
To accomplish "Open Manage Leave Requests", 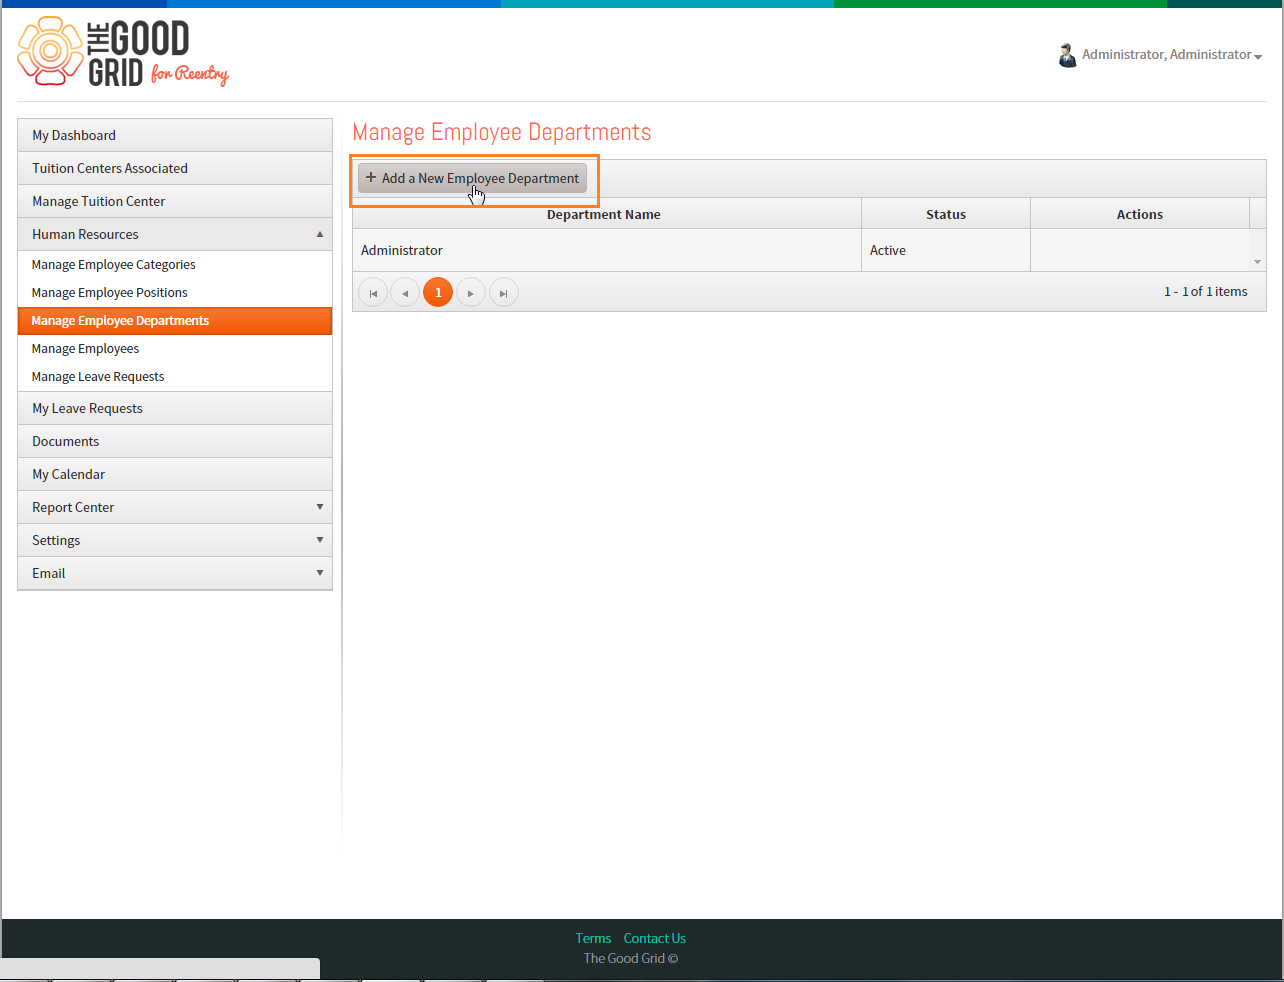I will pyautogui.click(x=98, y=377).
